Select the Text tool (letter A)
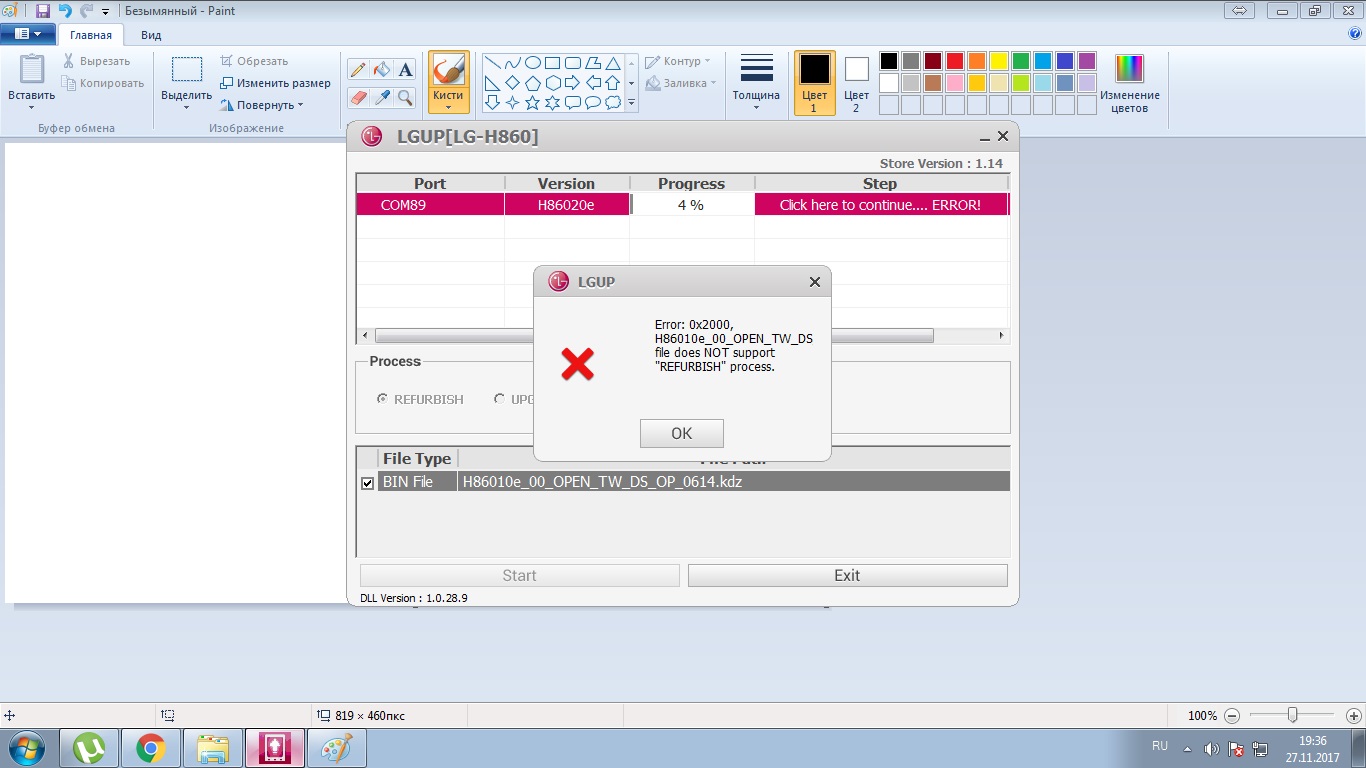 pyautogui.click(x=405, y=69)
